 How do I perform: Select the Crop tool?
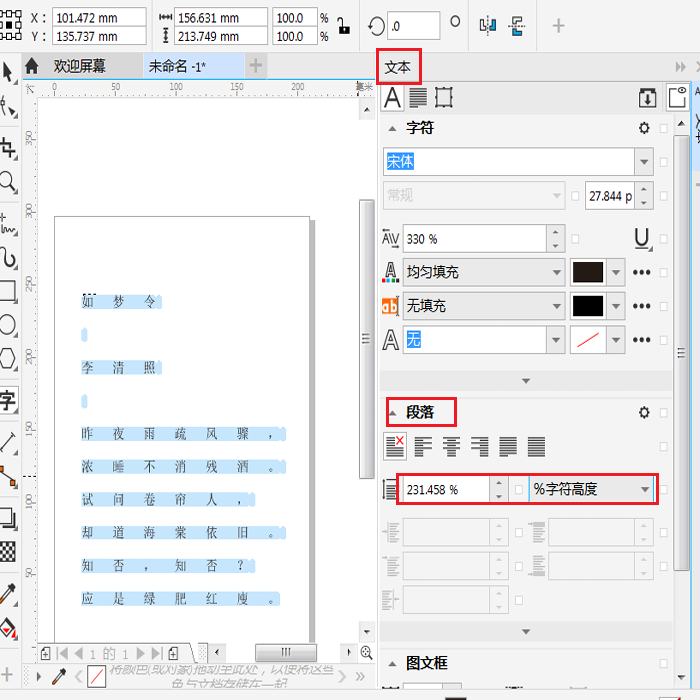click(8, 148)
